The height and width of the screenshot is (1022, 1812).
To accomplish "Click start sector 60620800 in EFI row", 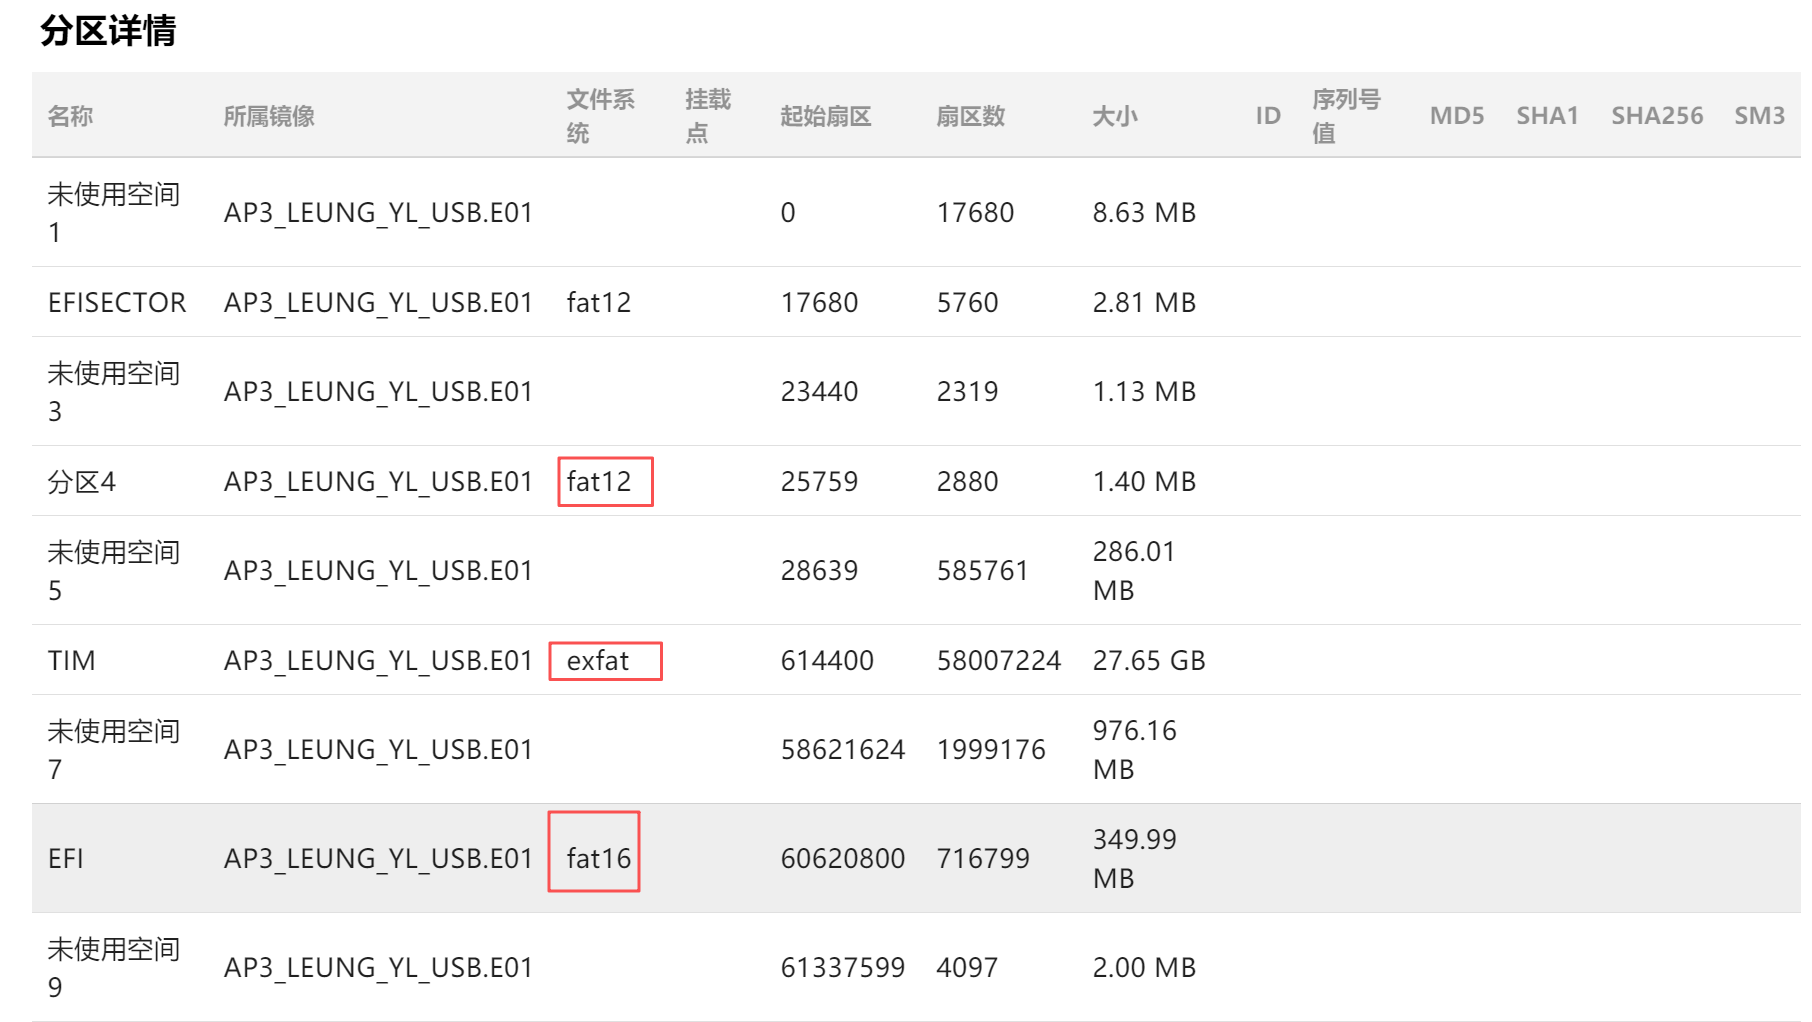I will (842, 858).
